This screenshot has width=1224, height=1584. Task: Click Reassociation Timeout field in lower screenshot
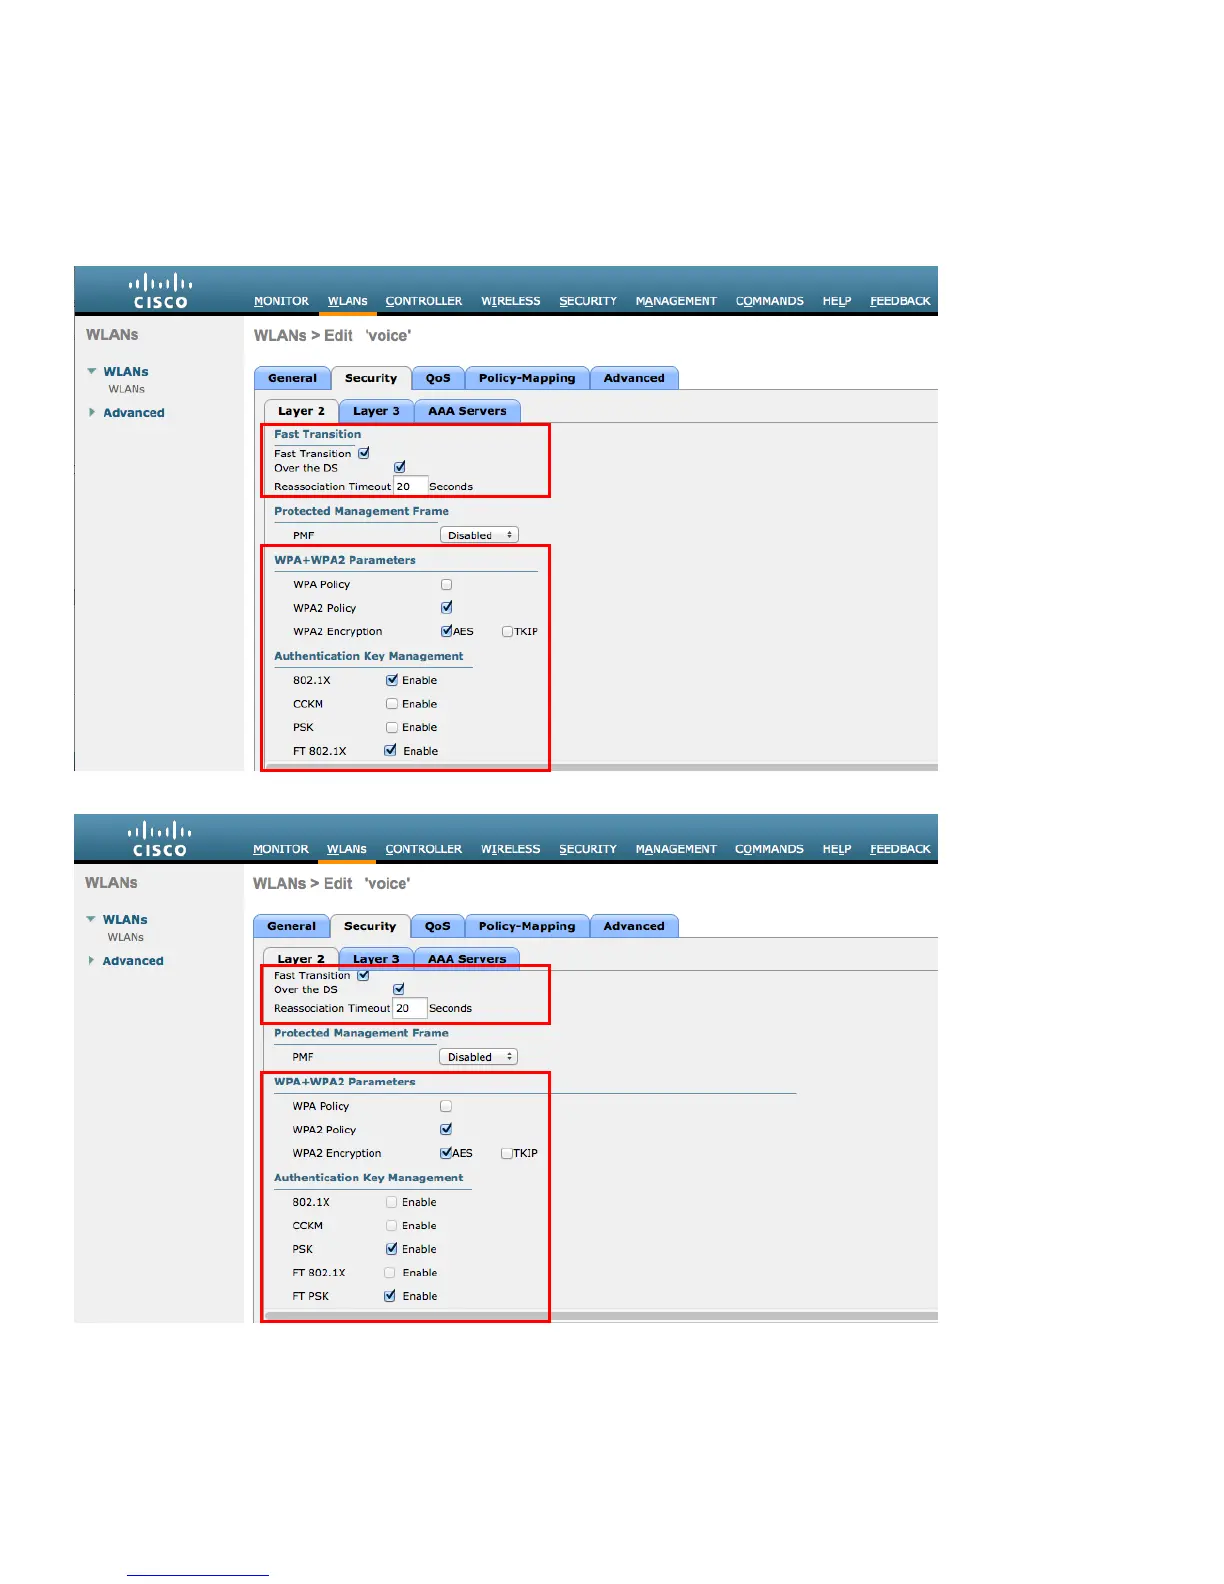coord(409,1008)
